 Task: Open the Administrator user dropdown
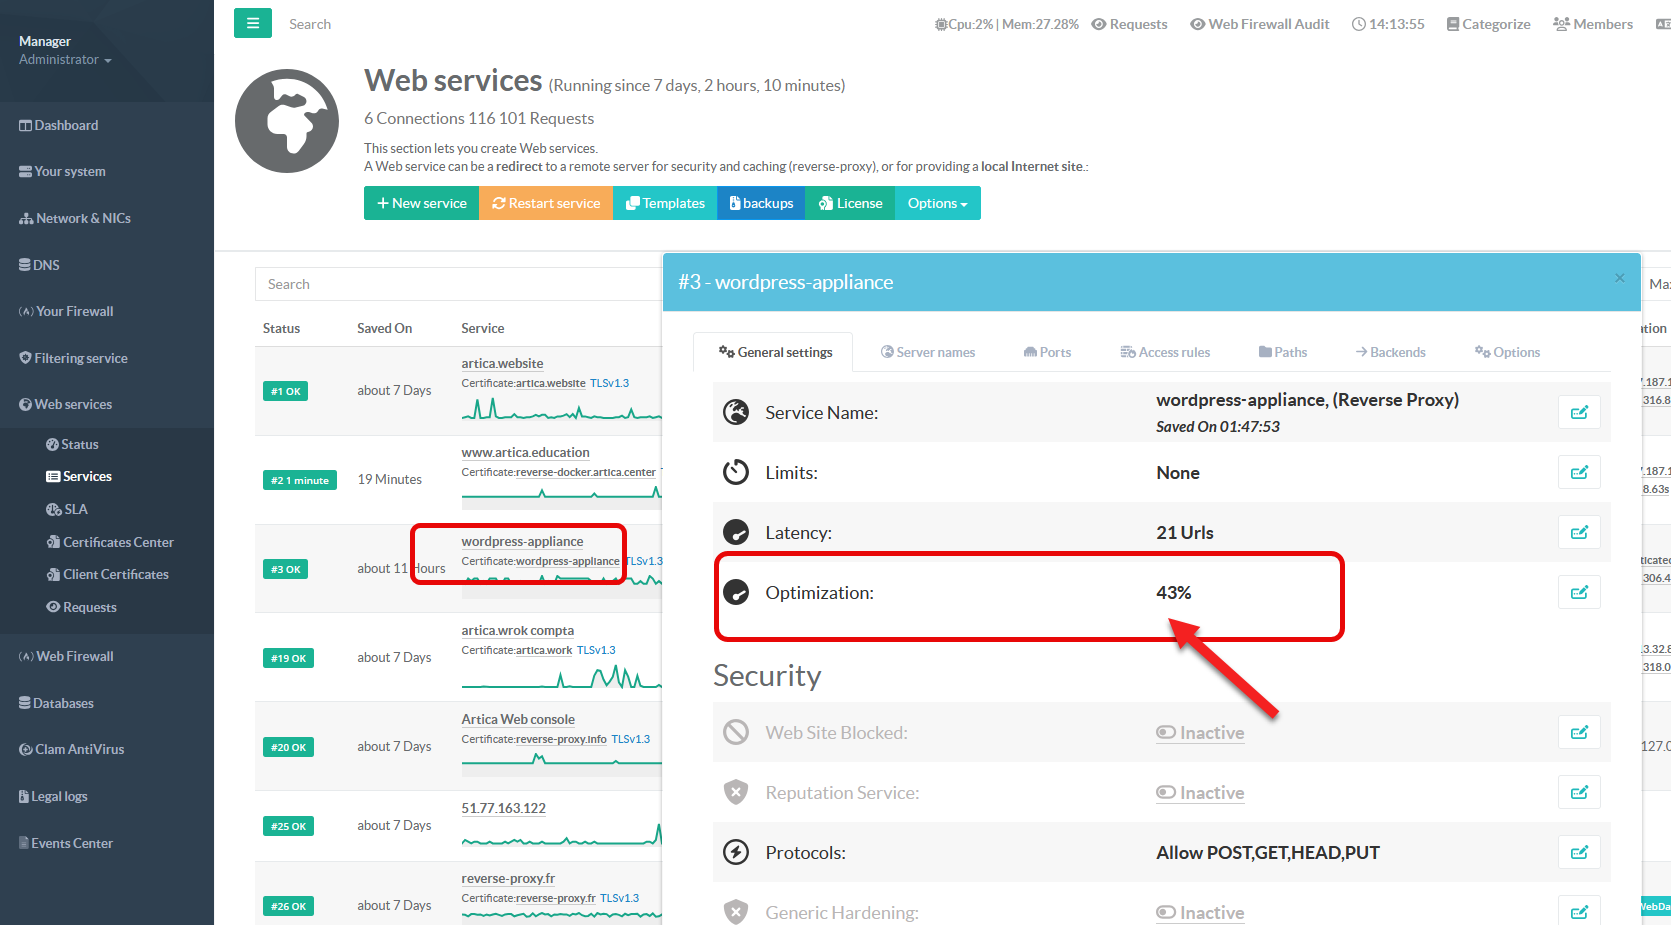coord(65,60)
